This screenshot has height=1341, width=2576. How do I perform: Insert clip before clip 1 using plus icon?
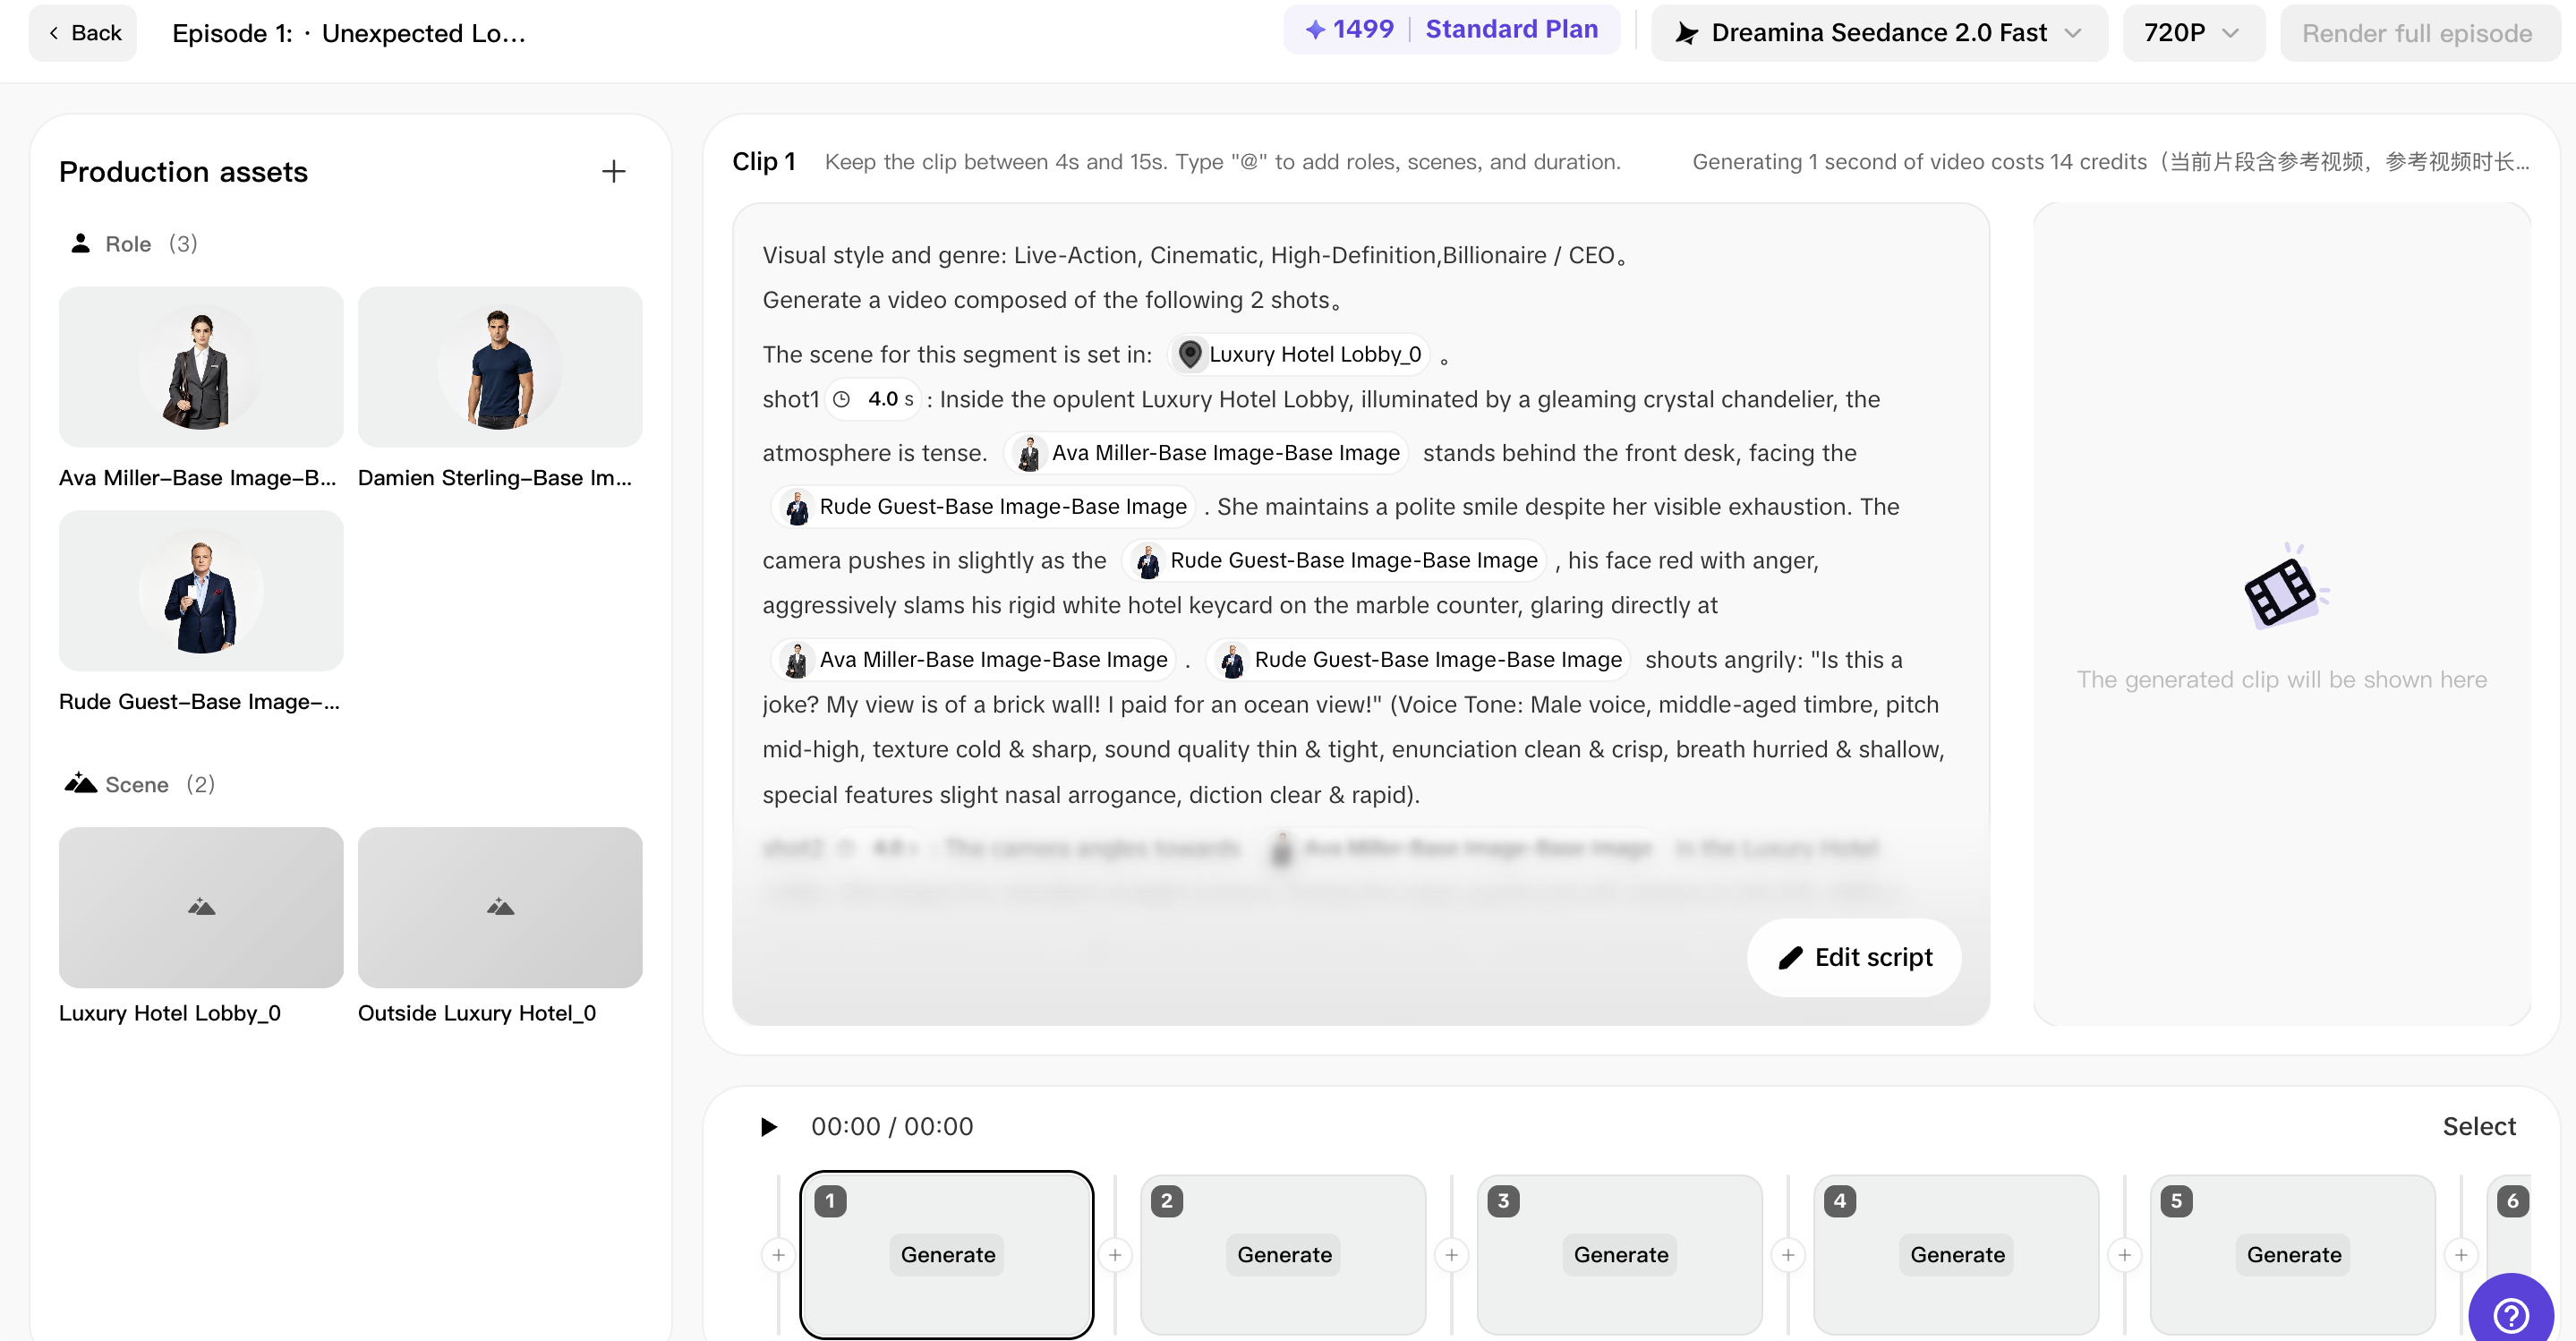coord(778,1254)
